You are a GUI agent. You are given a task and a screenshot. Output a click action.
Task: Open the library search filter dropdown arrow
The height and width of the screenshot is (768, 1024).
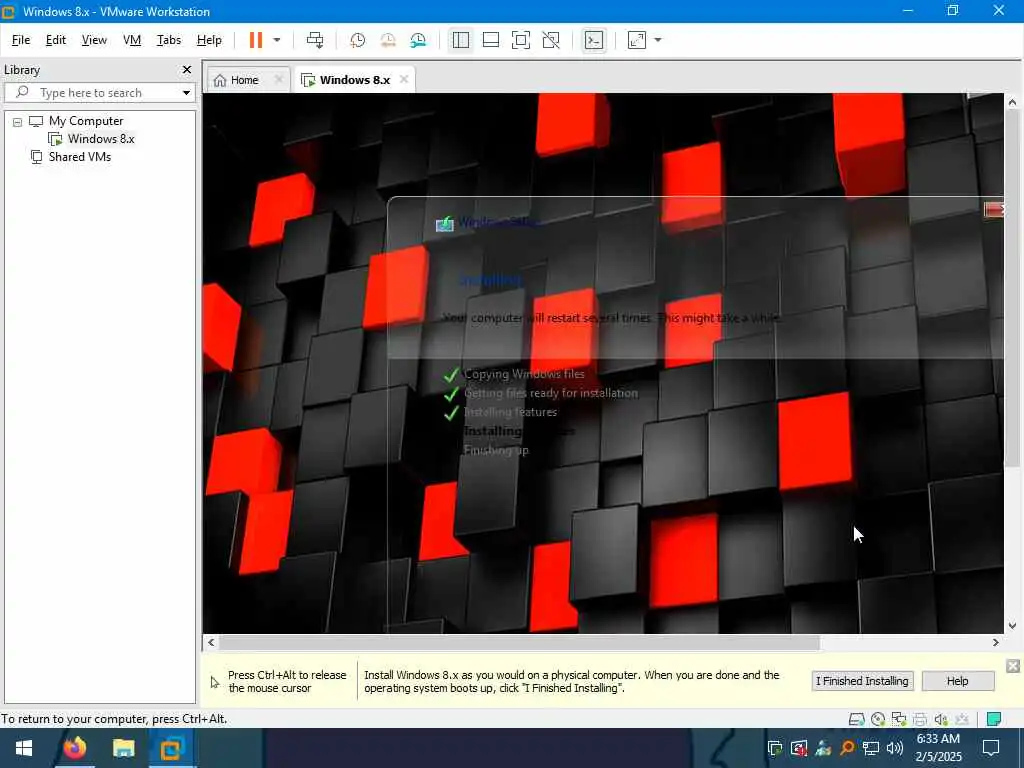point(186,93)
